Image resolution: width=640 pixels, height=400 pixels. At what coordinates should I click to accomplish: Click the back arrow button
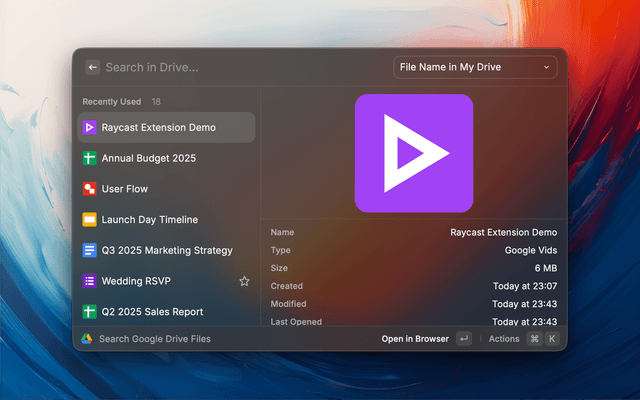tap(92, 67)
